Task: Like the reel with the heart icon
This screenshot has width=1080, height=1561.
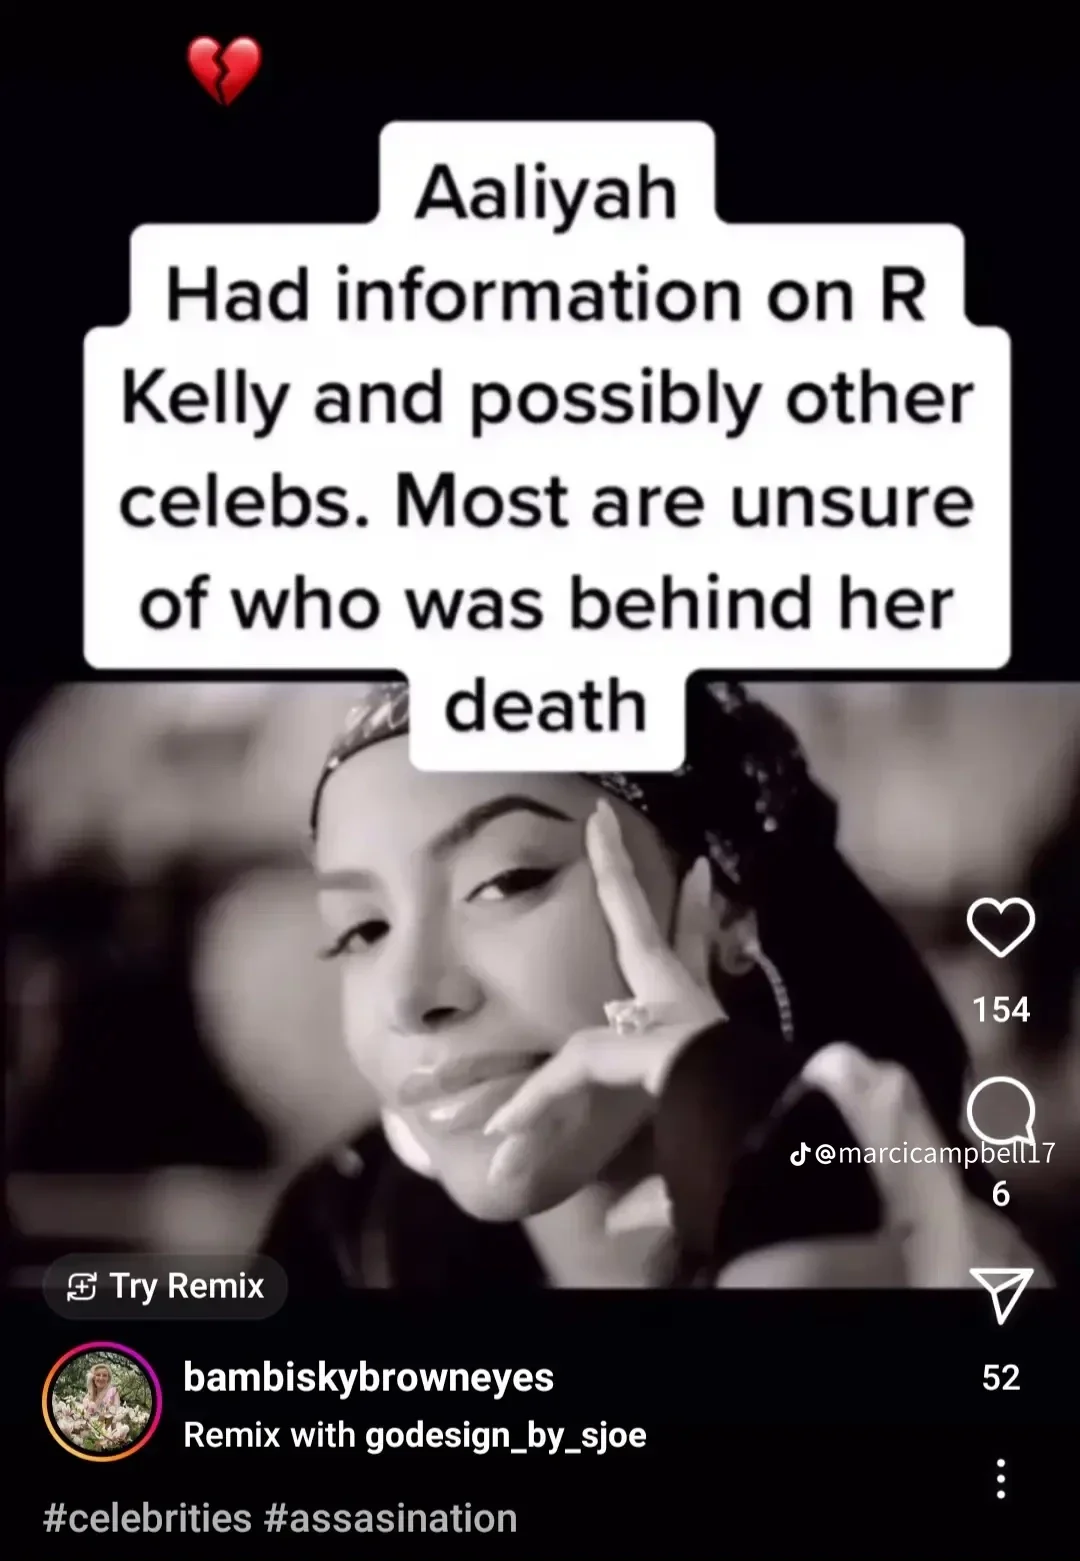Action: (x=1000, y=927)
